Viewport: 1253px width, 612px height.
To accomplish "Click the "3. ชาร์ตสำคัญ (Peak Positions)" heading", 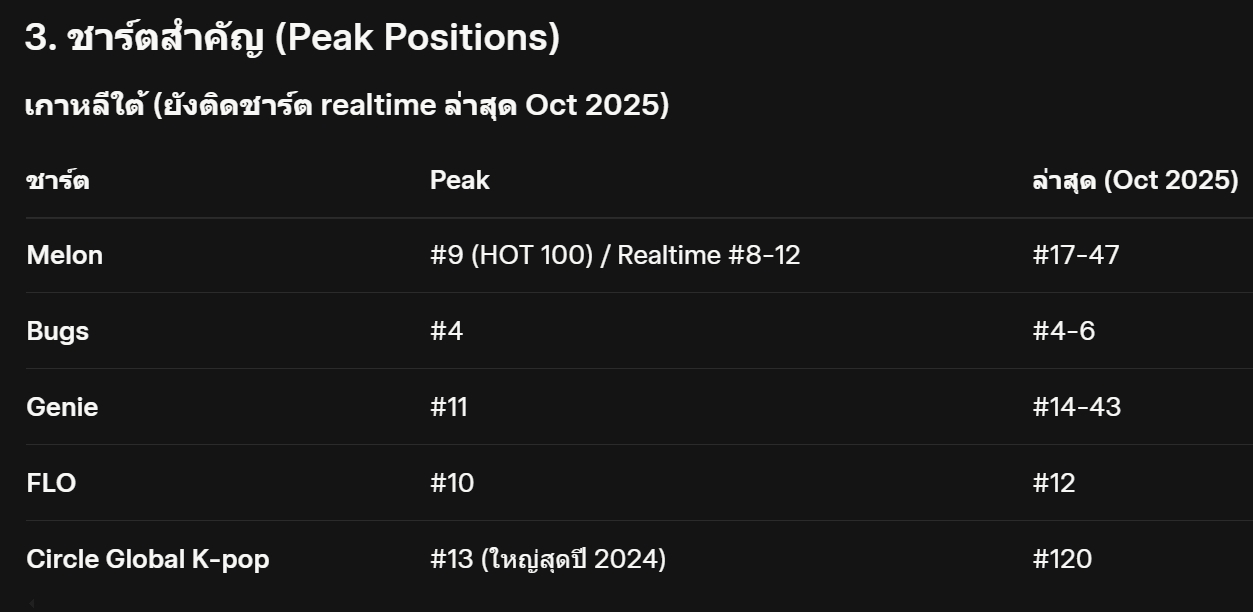I will [292, 38].
